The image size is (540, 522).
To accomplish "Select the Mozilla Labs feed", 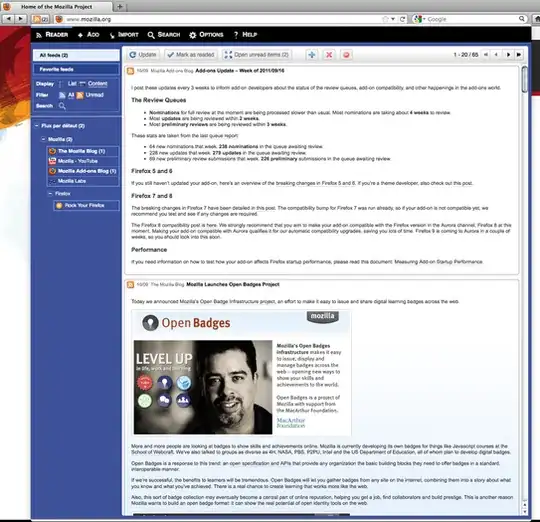I will pos(83,181).
